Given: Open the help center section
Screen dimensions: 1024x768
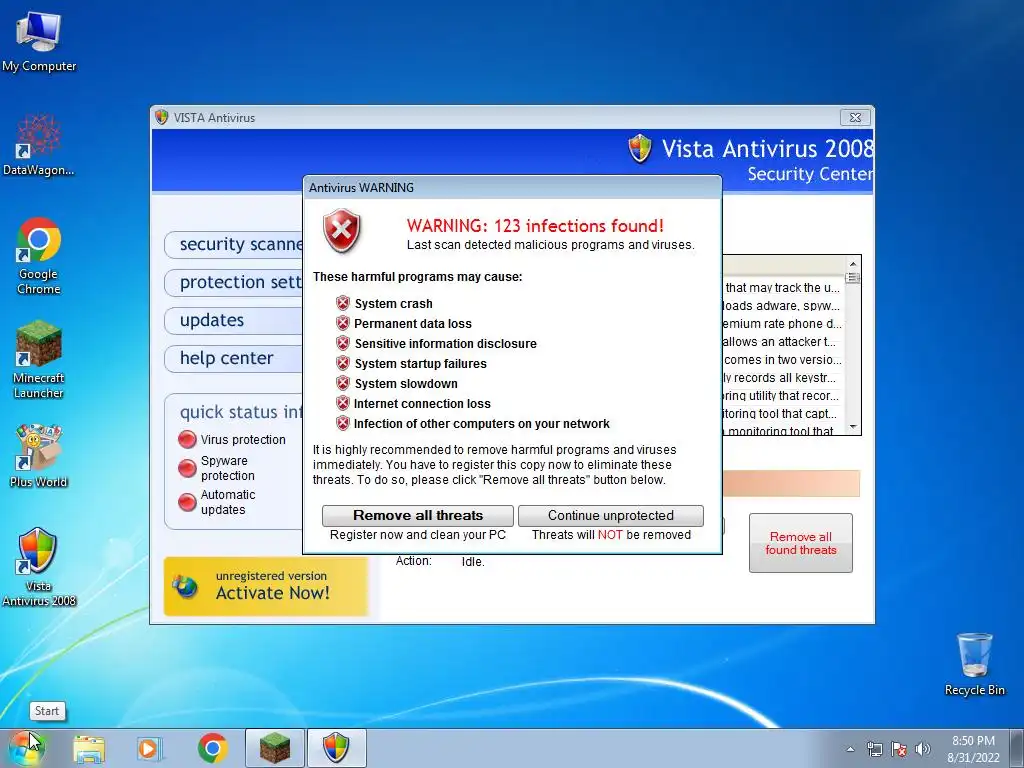Looking at the screenshot, I should point(234,358).
